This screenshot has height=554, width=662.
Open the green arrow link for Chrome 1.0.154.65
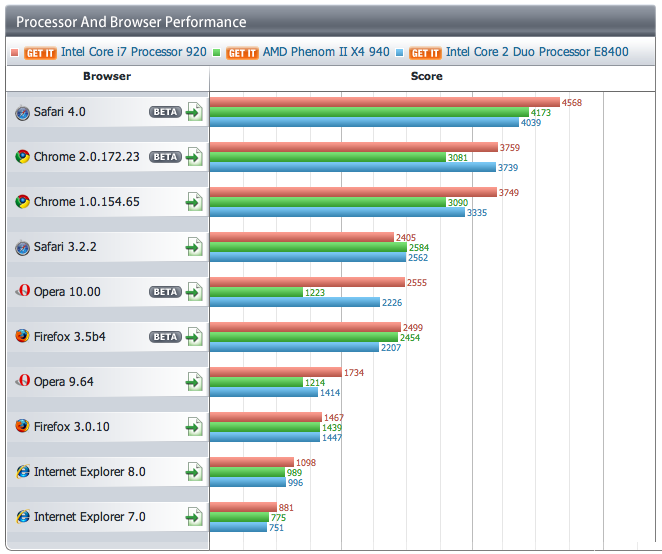[x=194, y=202]
